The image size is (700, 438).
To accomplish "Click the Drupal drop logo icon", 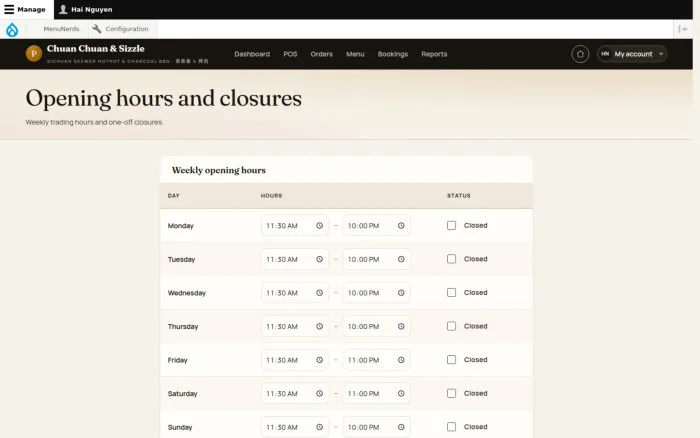I will click(x=12, y=29).
